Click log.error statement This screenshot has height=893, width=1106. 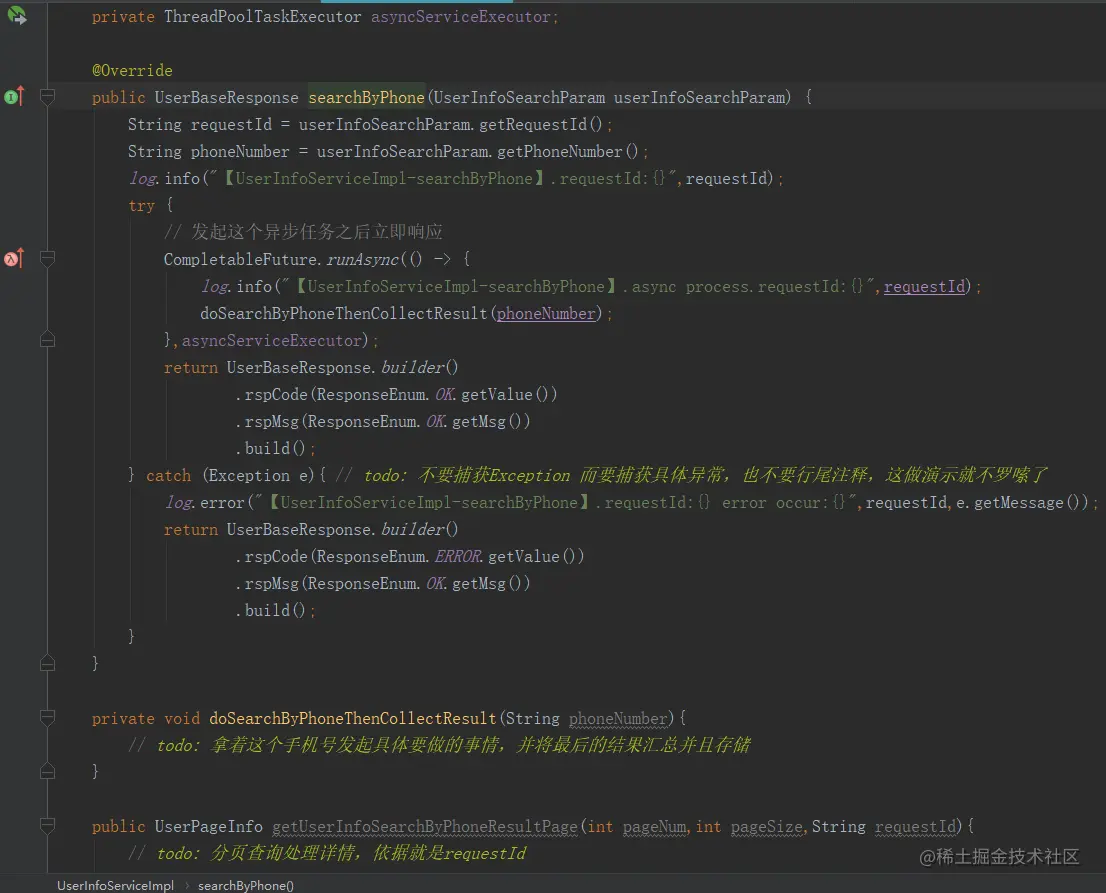coord(631,502)
